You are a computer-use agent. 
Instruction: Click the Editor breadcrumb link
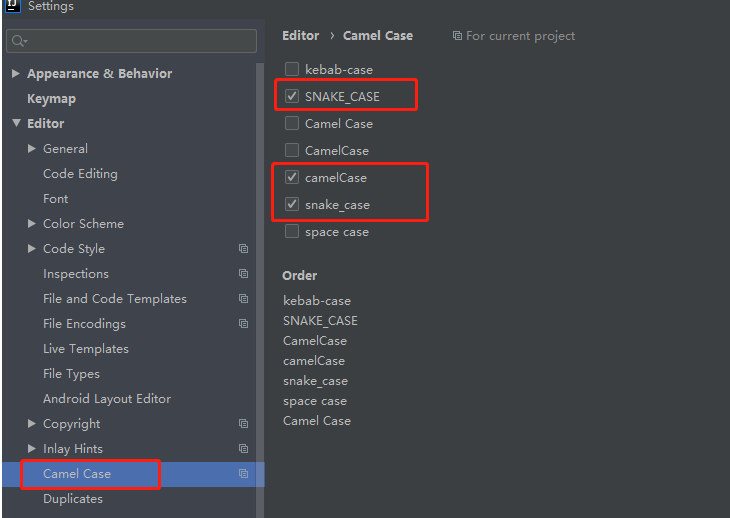301,36
